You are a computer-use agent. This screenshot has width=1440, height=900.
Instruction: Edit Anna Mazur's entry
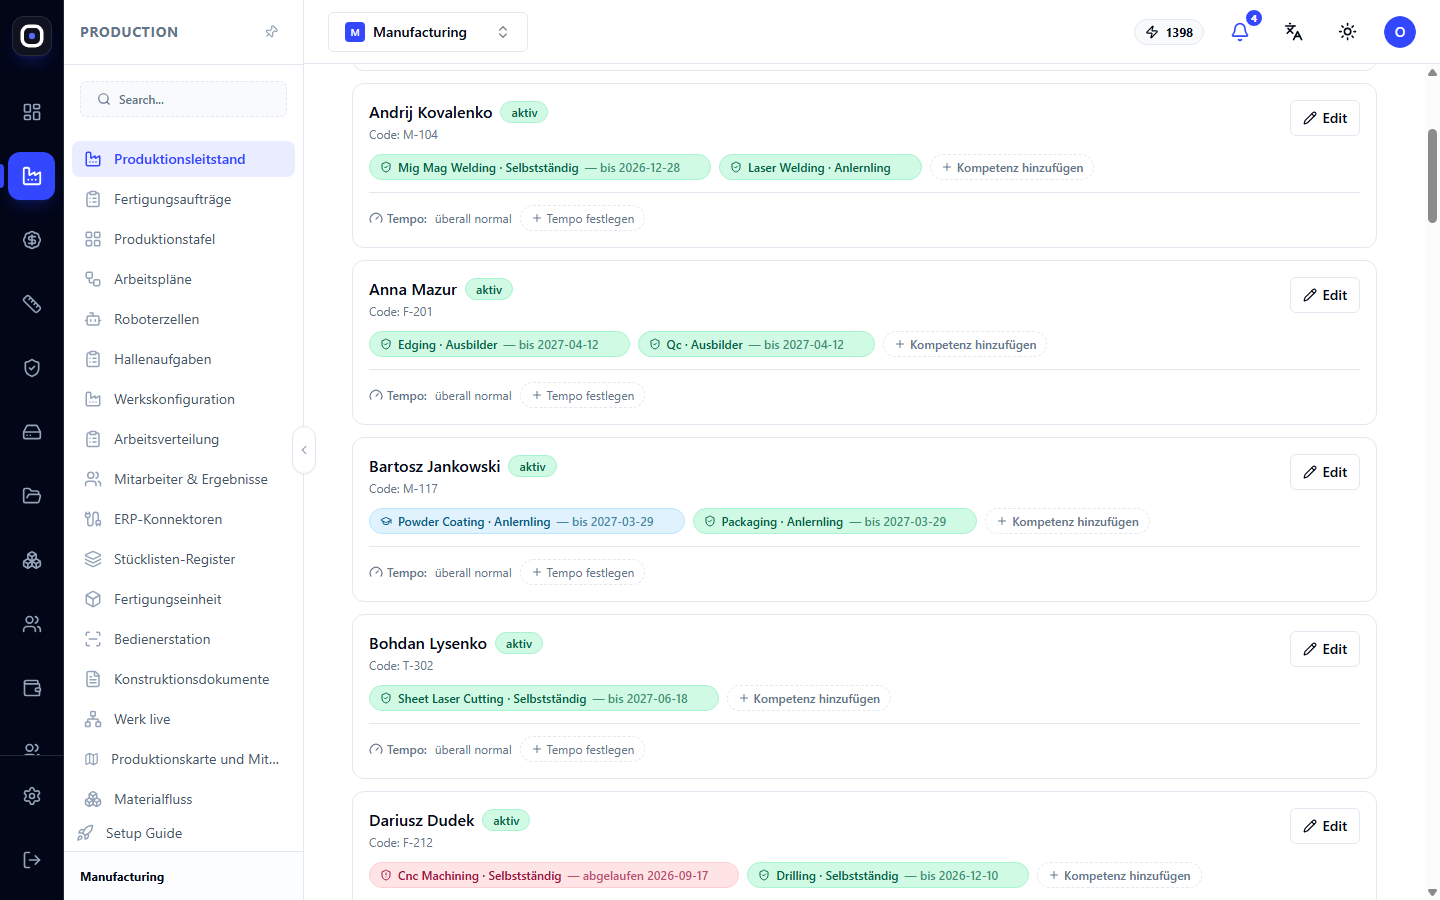coord(1325,295)
